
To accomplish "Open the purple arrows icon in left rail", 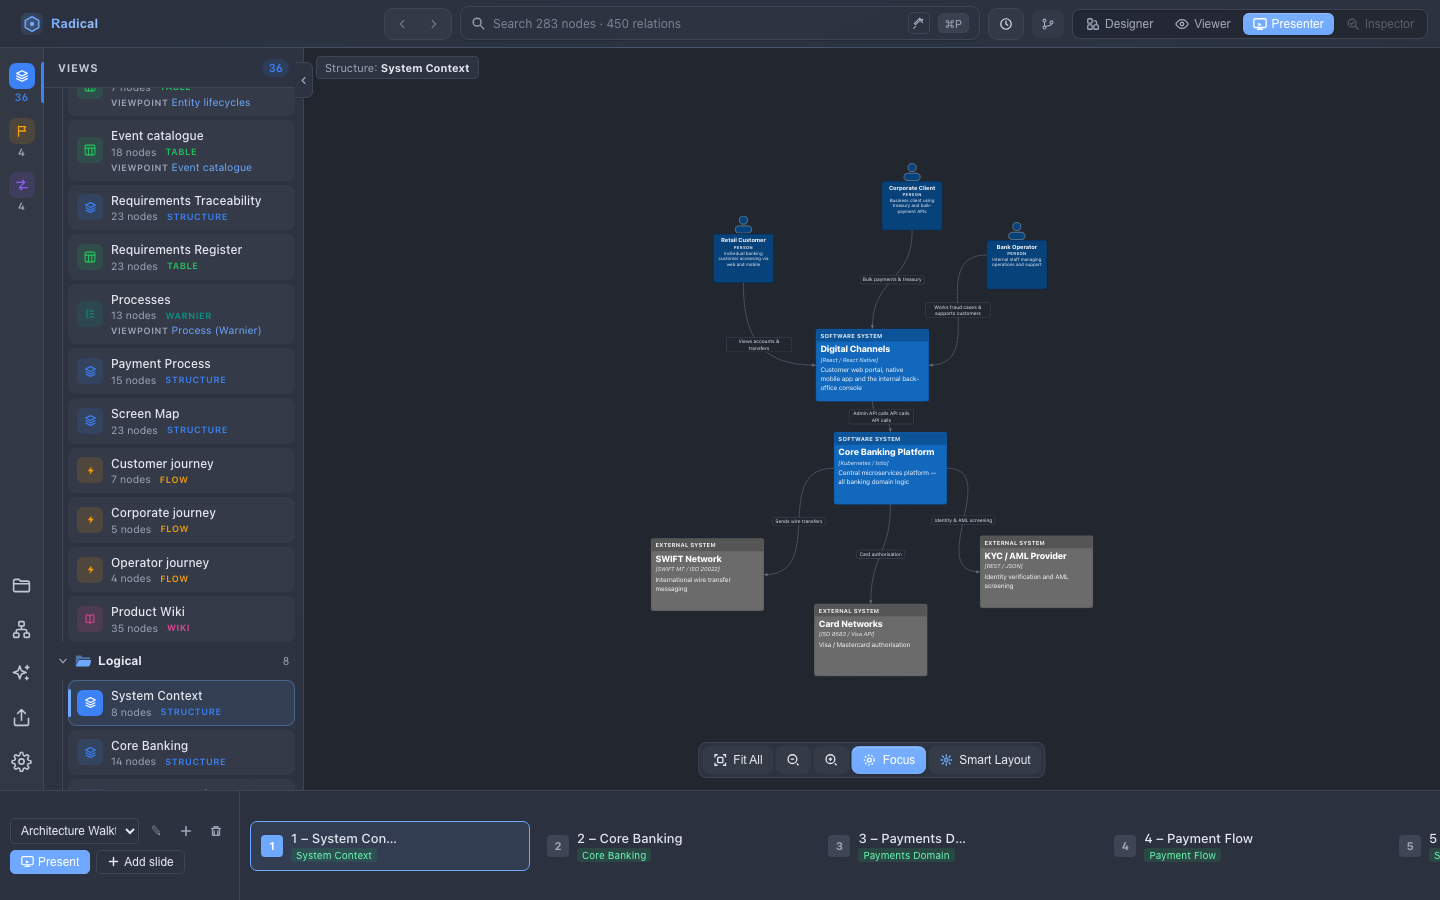I will coord(22,185).
